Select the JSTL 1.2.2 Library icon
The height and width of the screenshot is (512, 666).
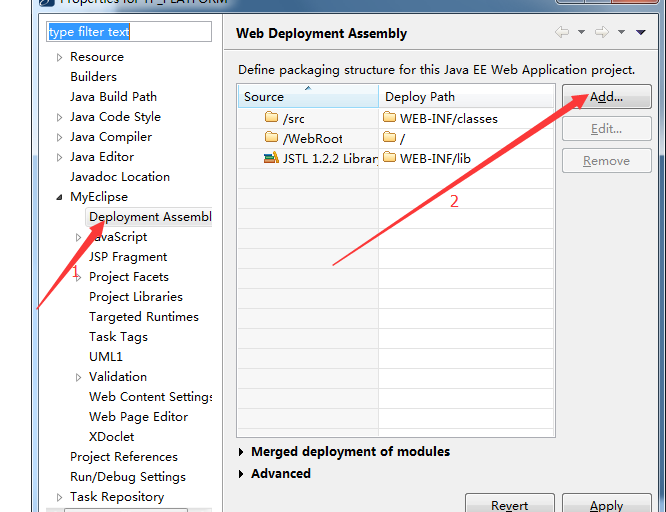[271, 158]
